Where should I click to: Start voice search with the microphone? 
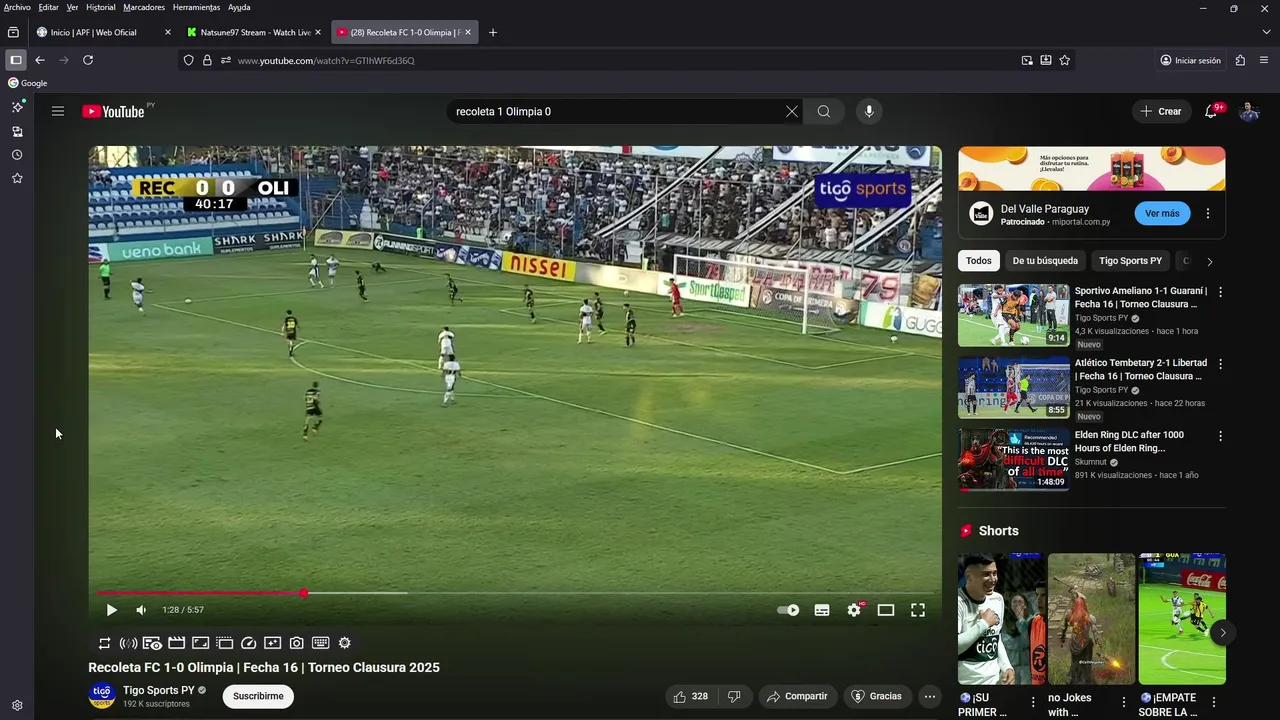(869, 111)
